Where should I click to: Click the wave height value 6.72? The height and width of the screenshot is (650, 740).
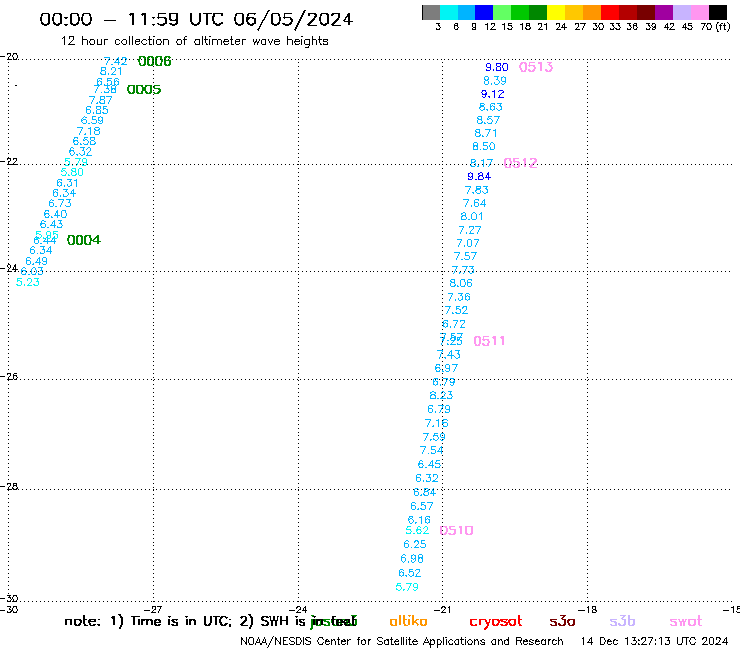click(x=454, y=324)
